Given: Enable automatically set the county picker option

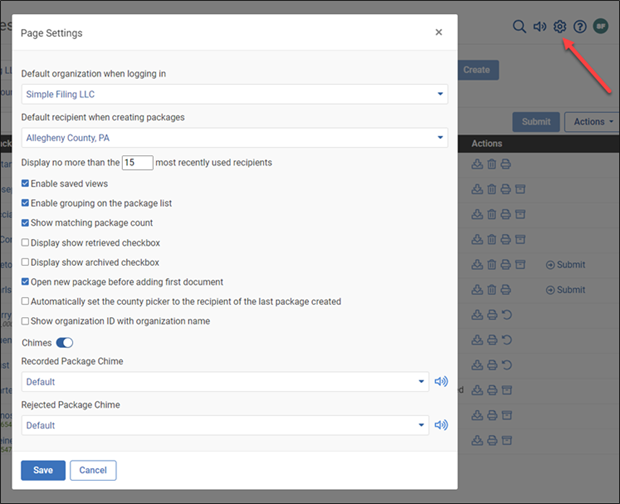Looking at the screenshot, I should 25,301.
